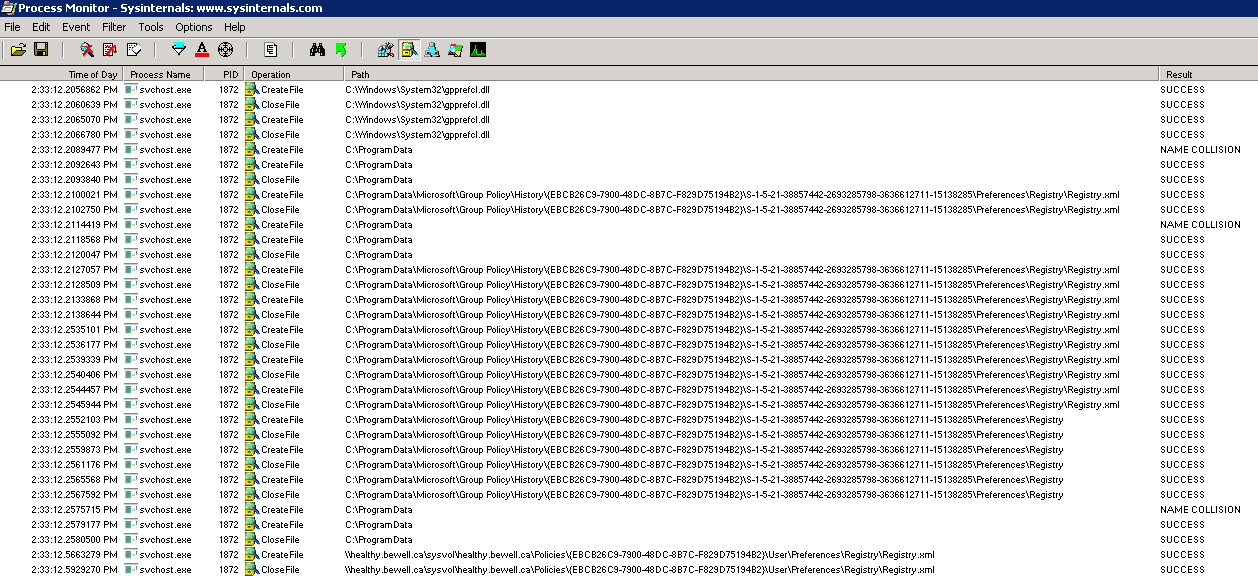Screen dimensions: 1258x576
Task: Click the green Jump To Object arrow
Action: 340,49
